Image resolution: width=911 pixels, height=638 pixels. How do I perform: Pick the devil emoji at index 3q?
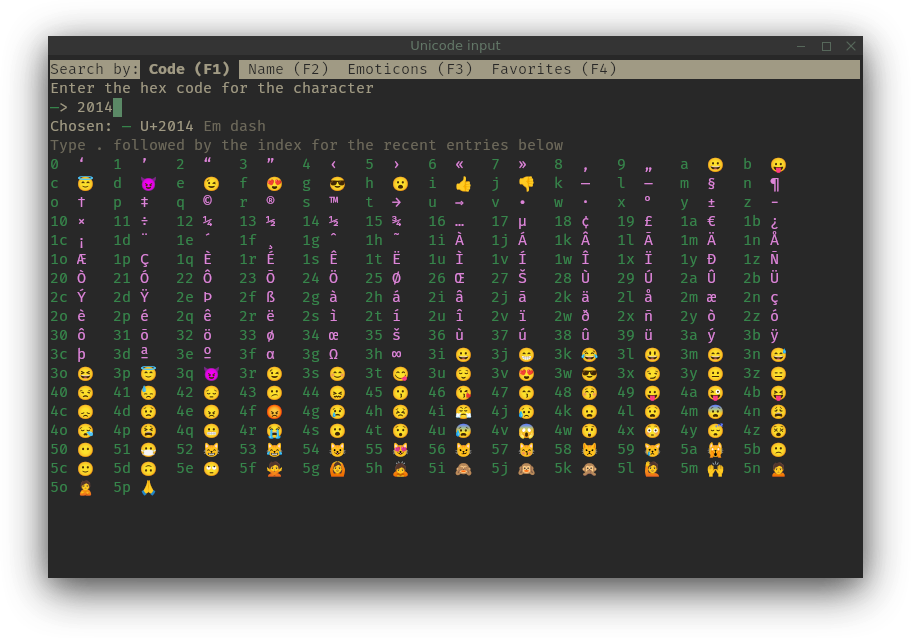tap(211, 374)
